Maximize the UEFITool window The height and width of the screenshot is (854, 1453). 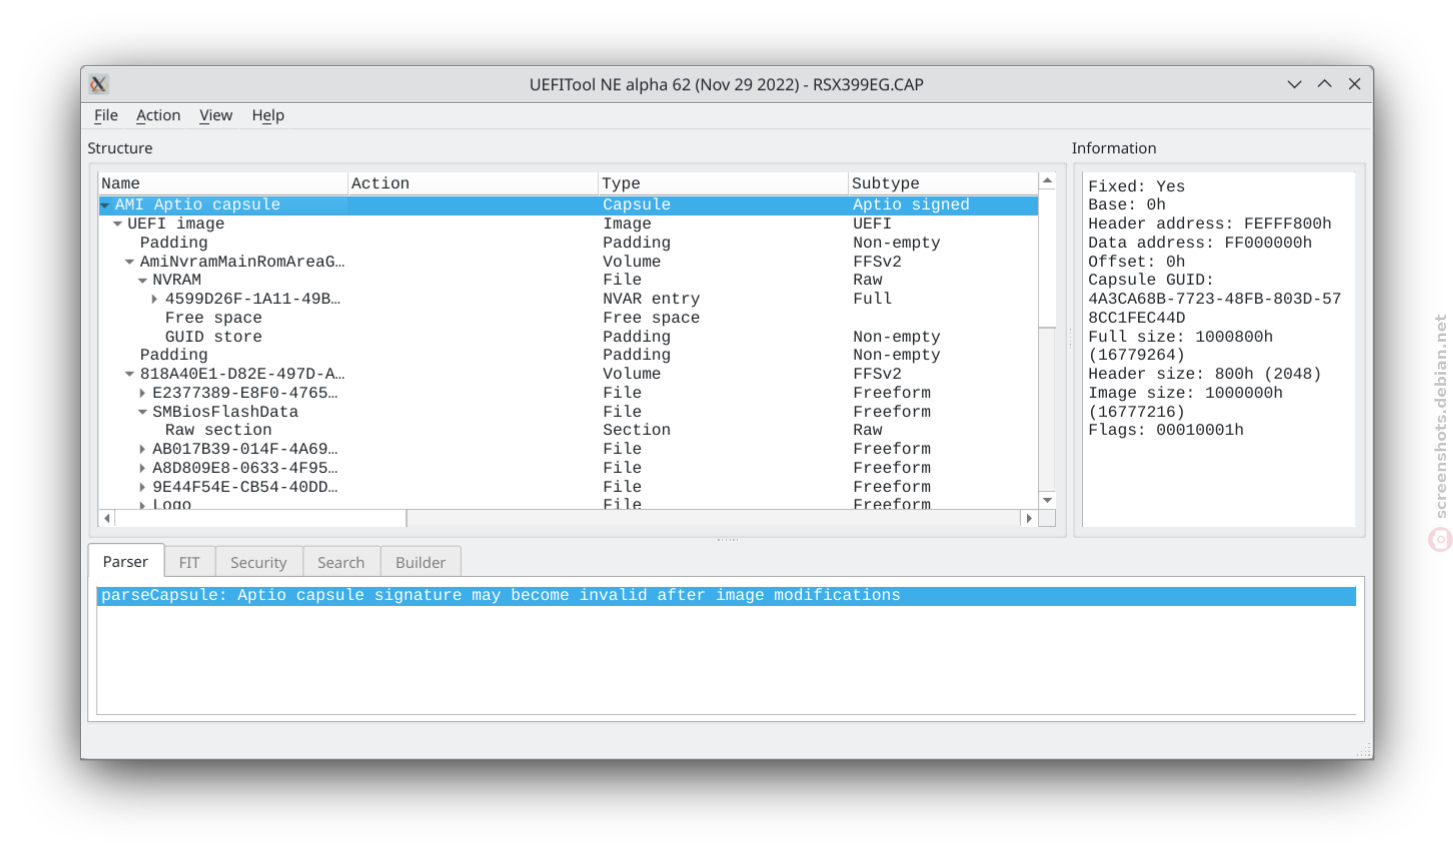pos(1324,84)
